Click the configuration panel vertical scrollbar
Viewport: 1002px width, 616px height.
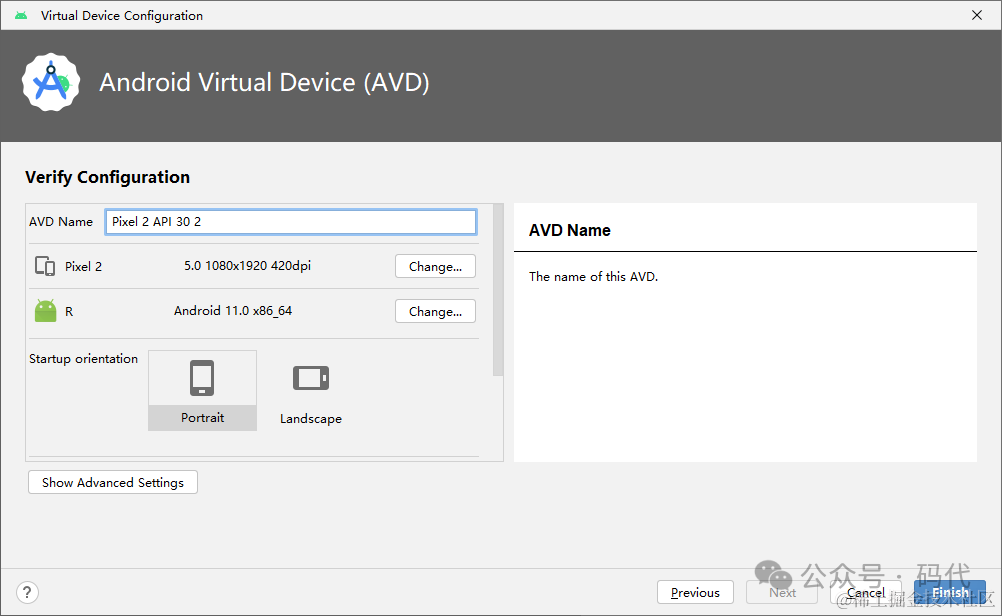pos(498,290)
